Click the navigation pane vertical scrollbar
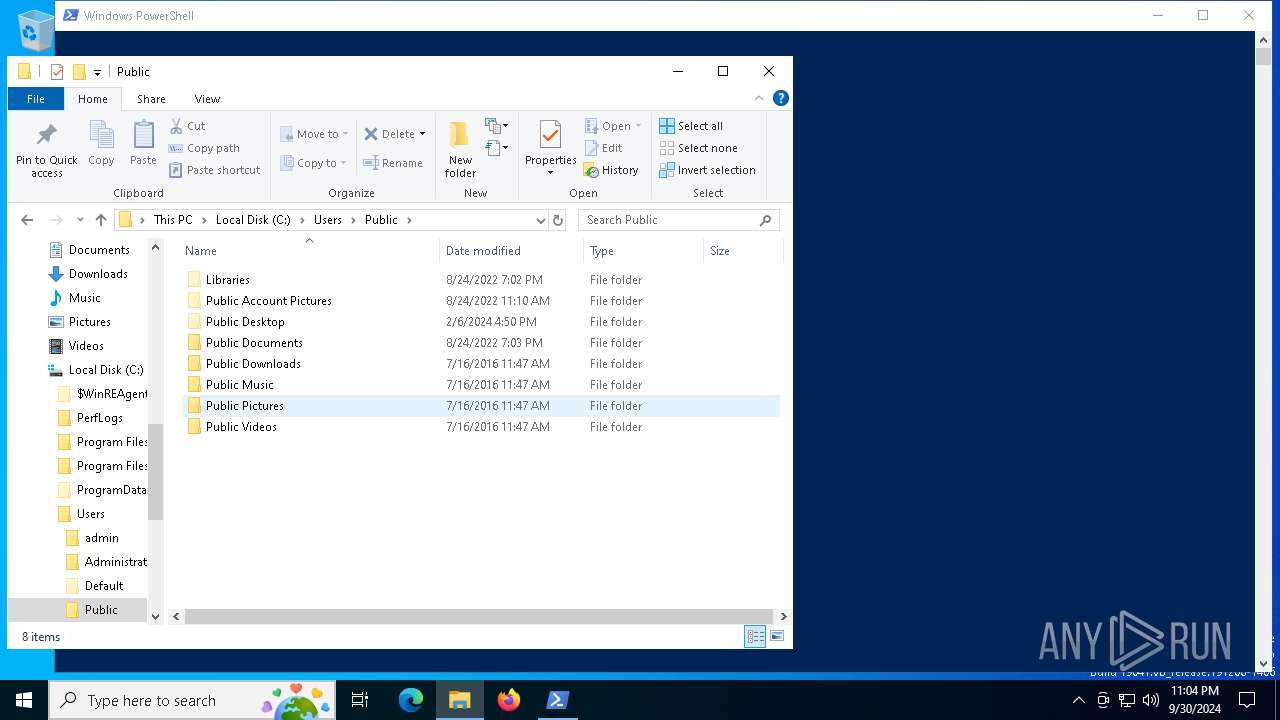 [155, 470]
